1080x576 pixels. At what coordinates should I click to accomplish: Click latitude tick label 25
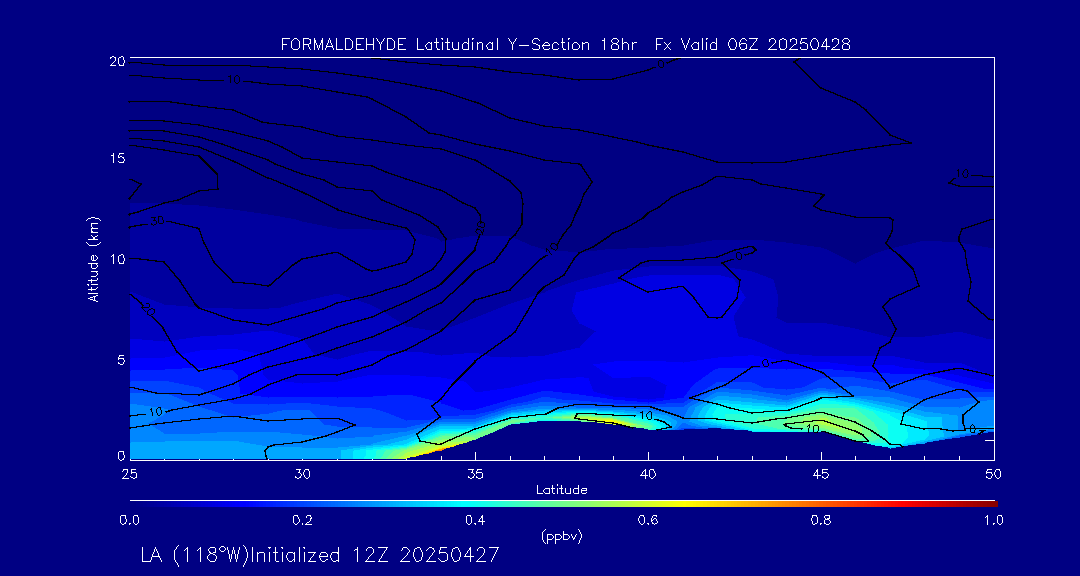coord(129,474)
